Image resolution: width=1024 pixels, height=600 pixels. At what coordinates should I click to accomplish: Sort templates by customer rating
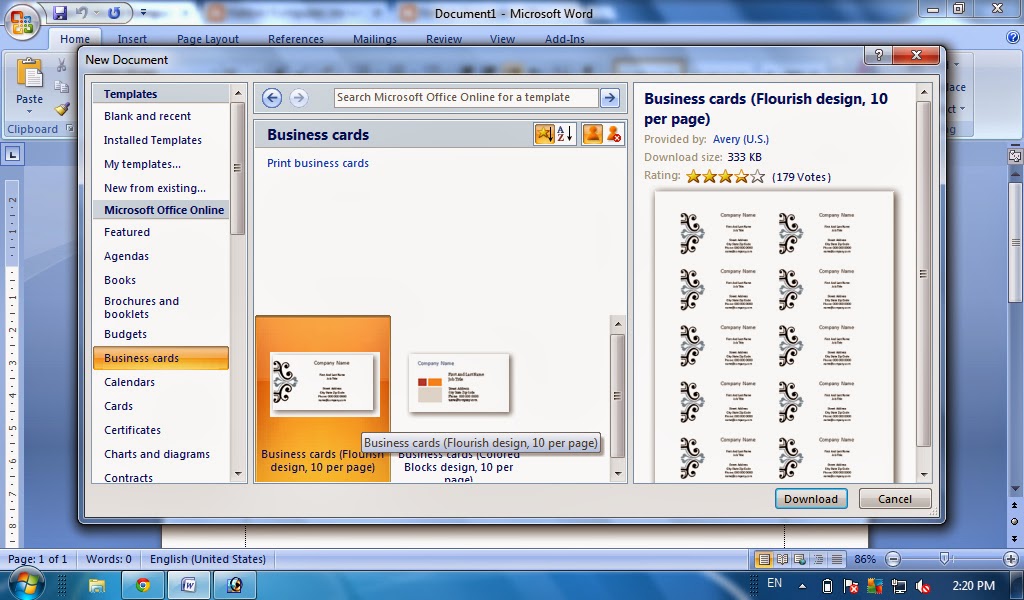point(544,134)
